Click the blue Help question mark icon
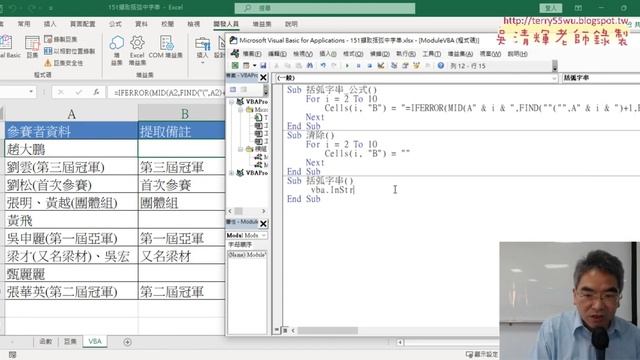 click(441, 66)
